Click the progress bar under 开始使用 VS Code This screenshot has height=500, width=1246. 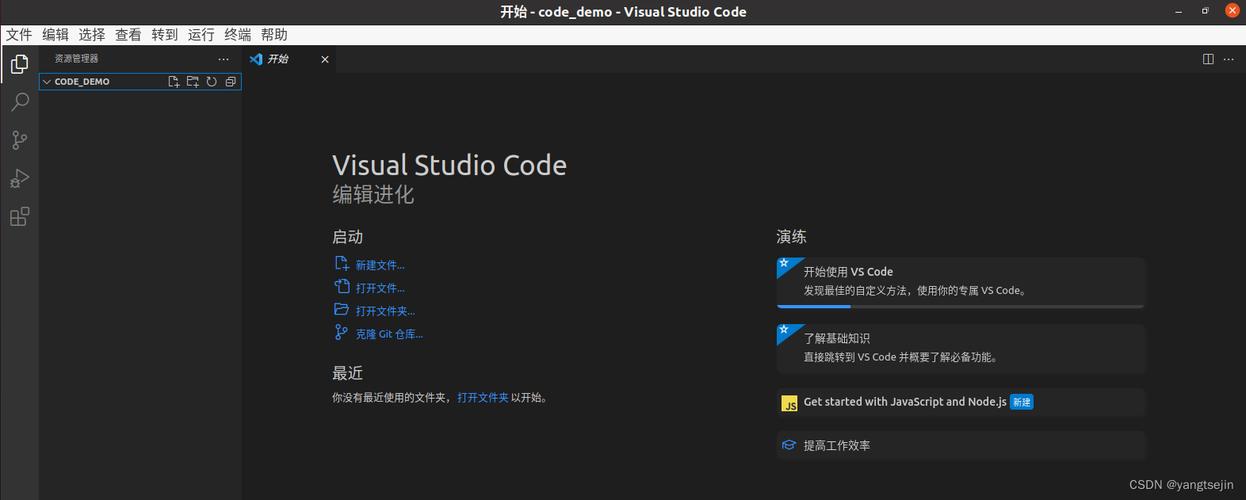pos(961,307)
